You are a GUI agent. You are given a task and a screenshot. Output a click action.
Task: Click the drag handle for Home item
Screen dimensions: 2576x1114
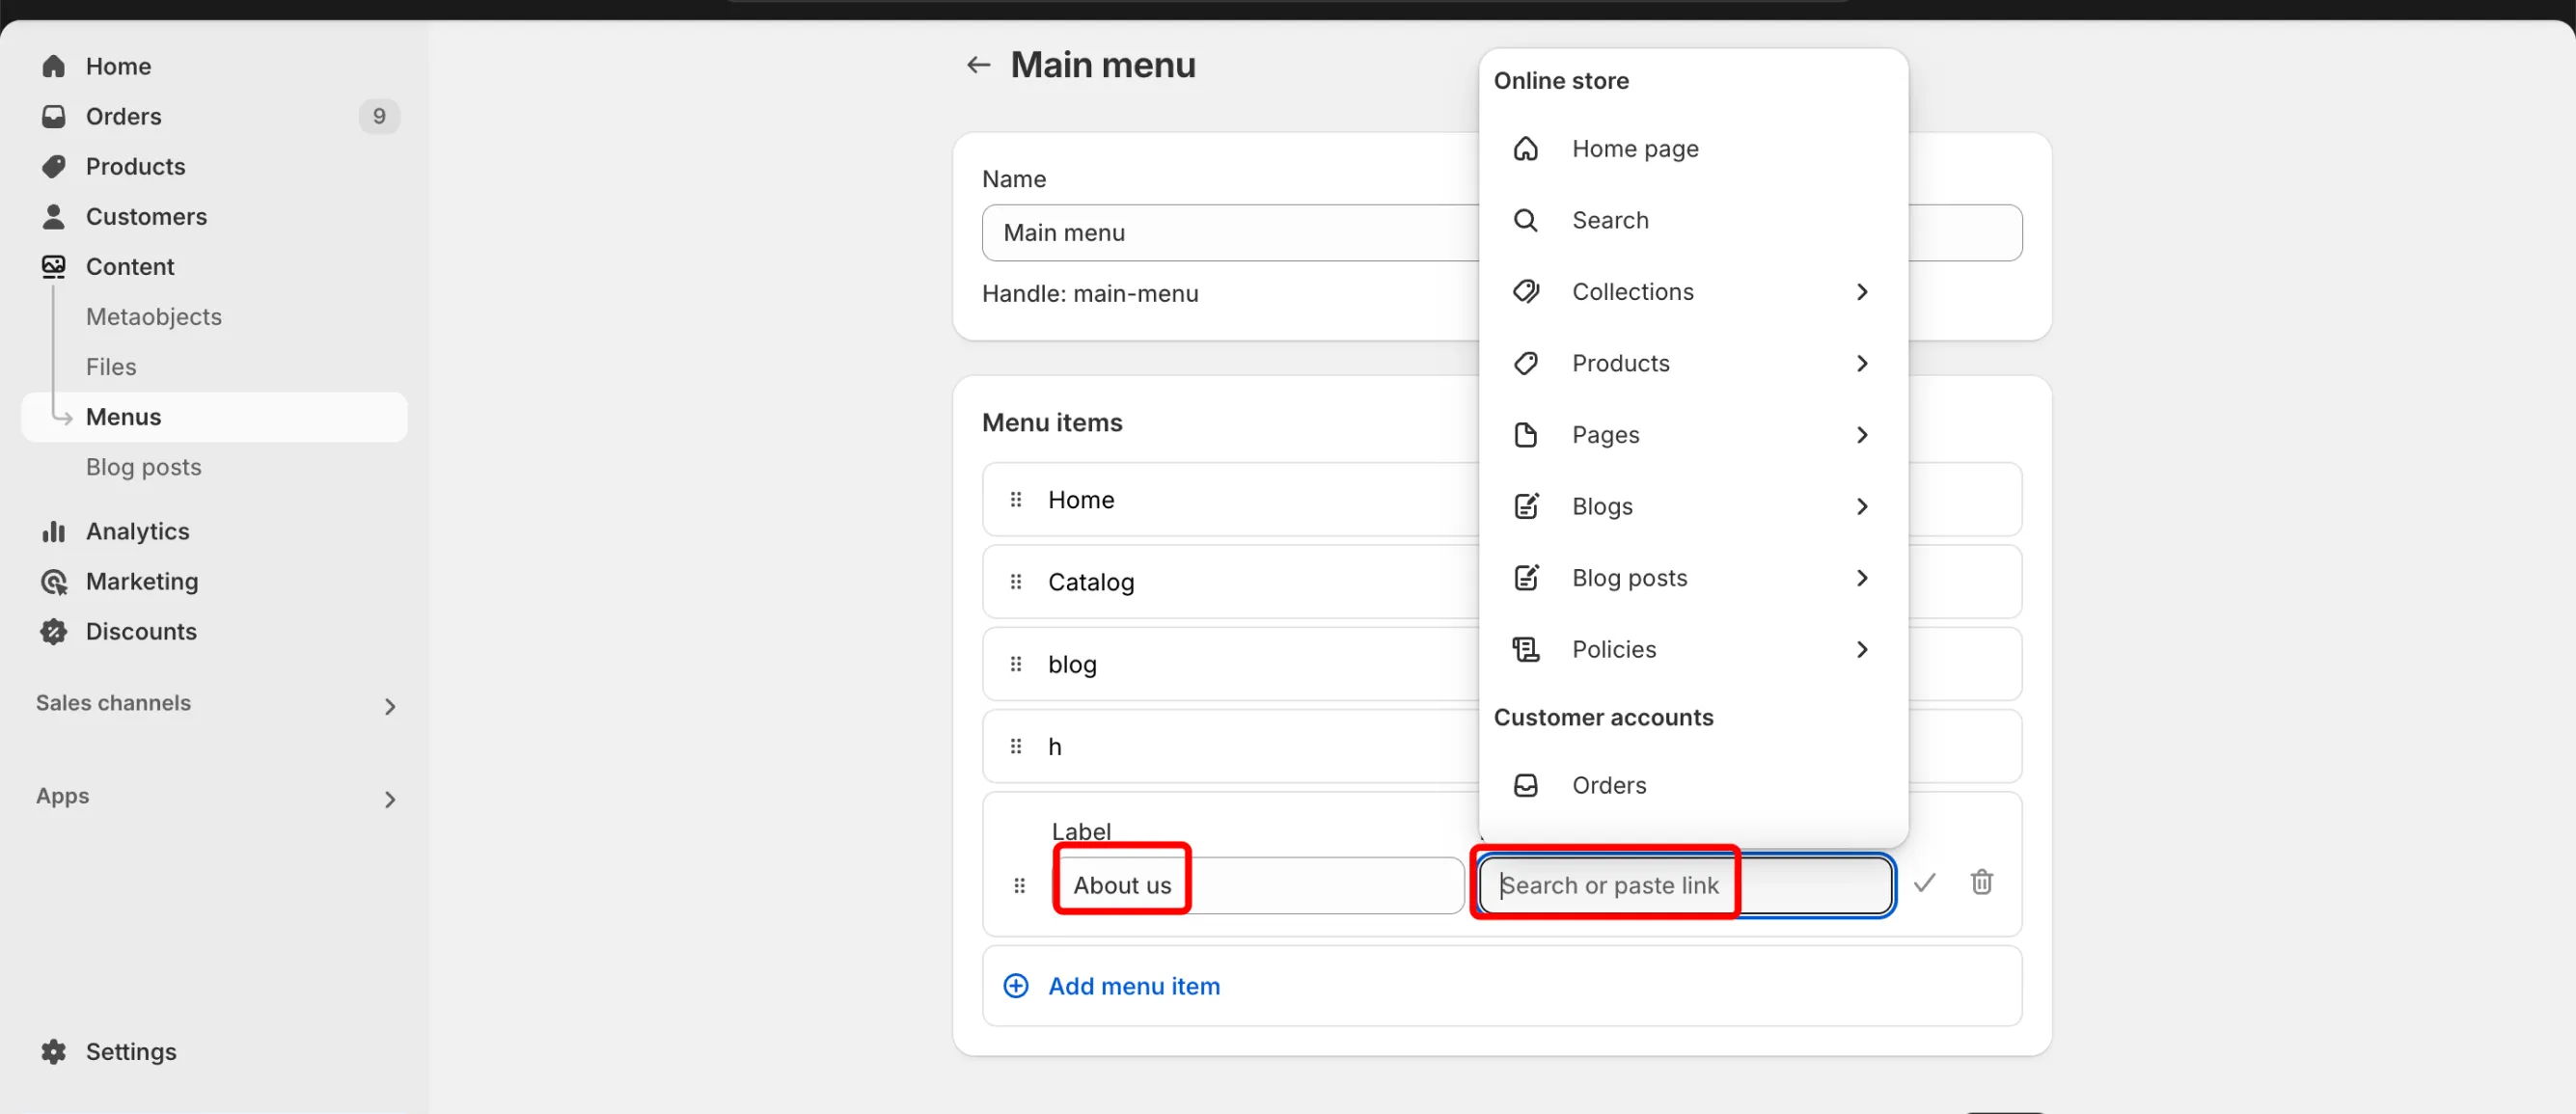tap(1016, 499)
